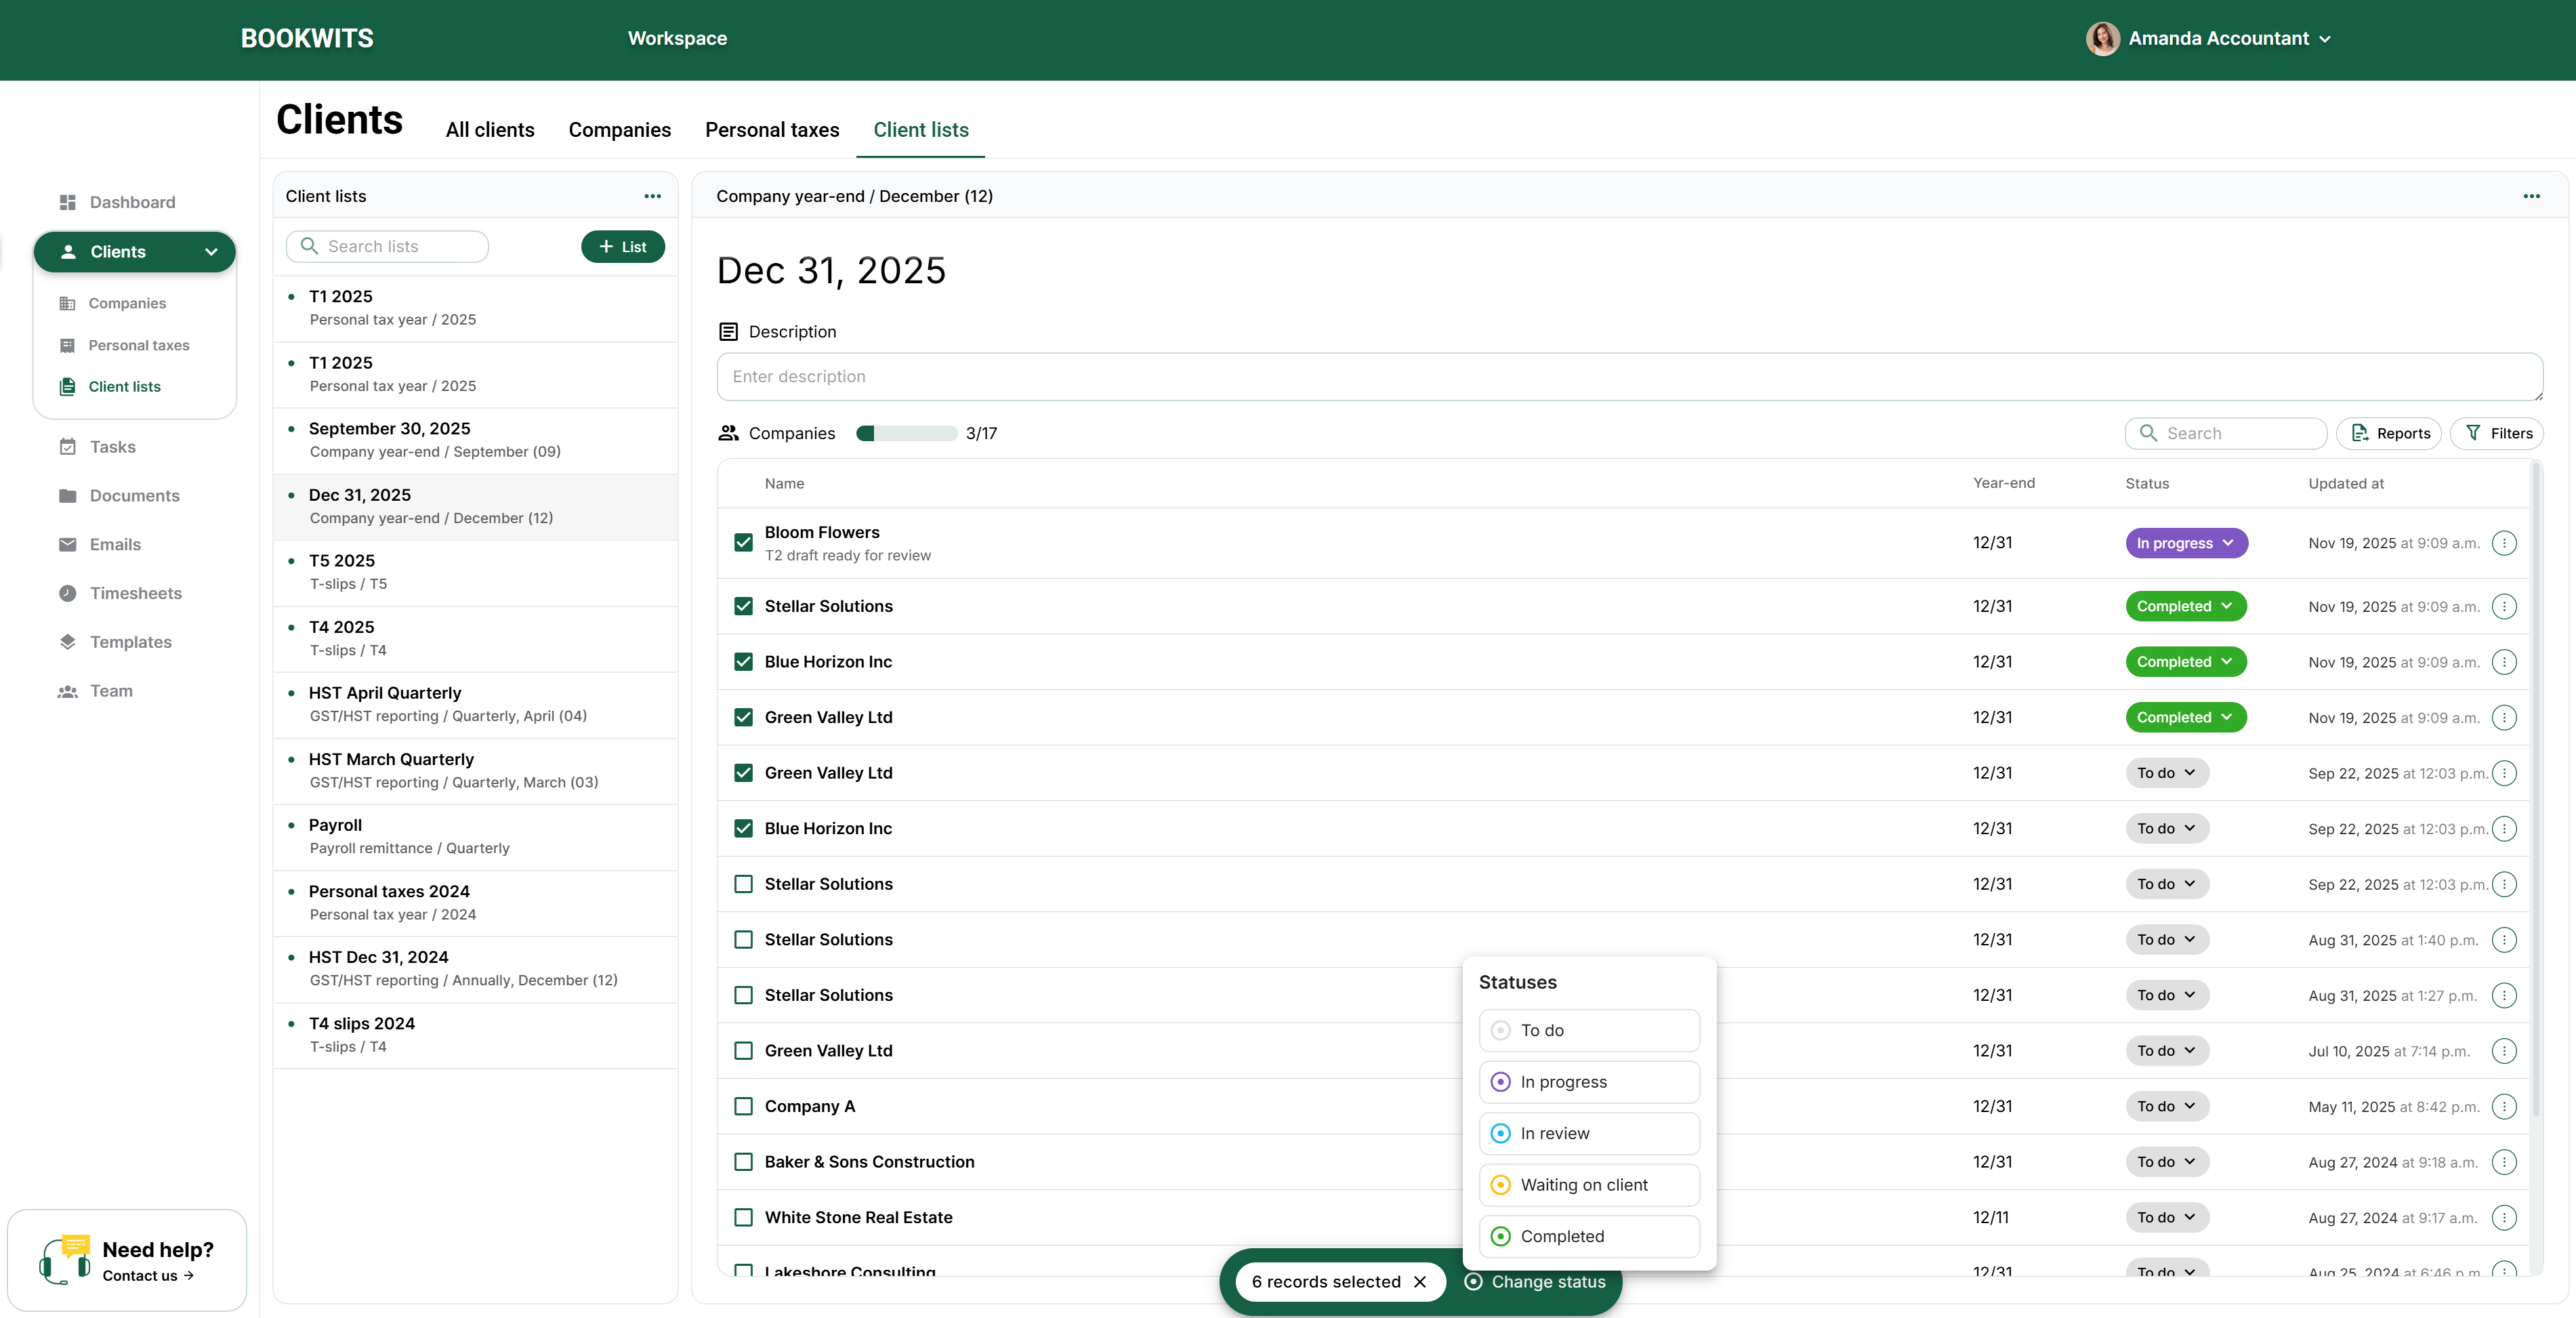Switch to the Personal taxes tab
Viewport: 2576px width, 1318px height.
tap(771, 130)
